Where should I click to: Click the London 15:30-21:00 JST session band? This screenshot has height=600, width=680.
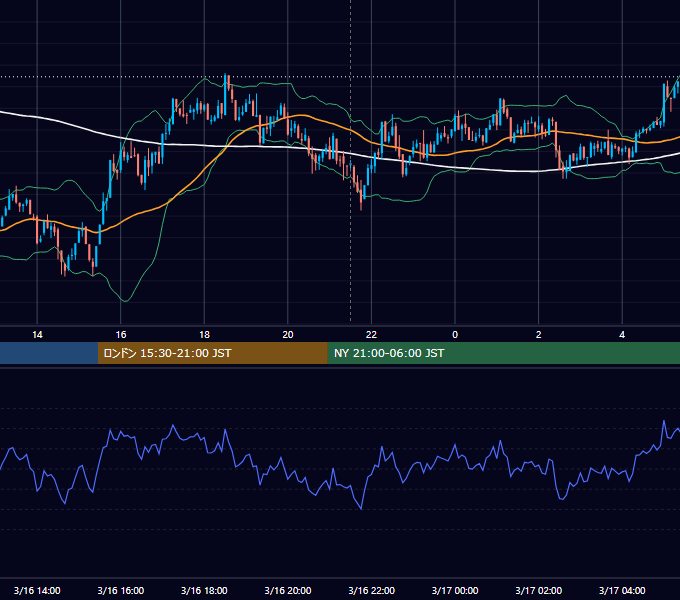(212, 353)
